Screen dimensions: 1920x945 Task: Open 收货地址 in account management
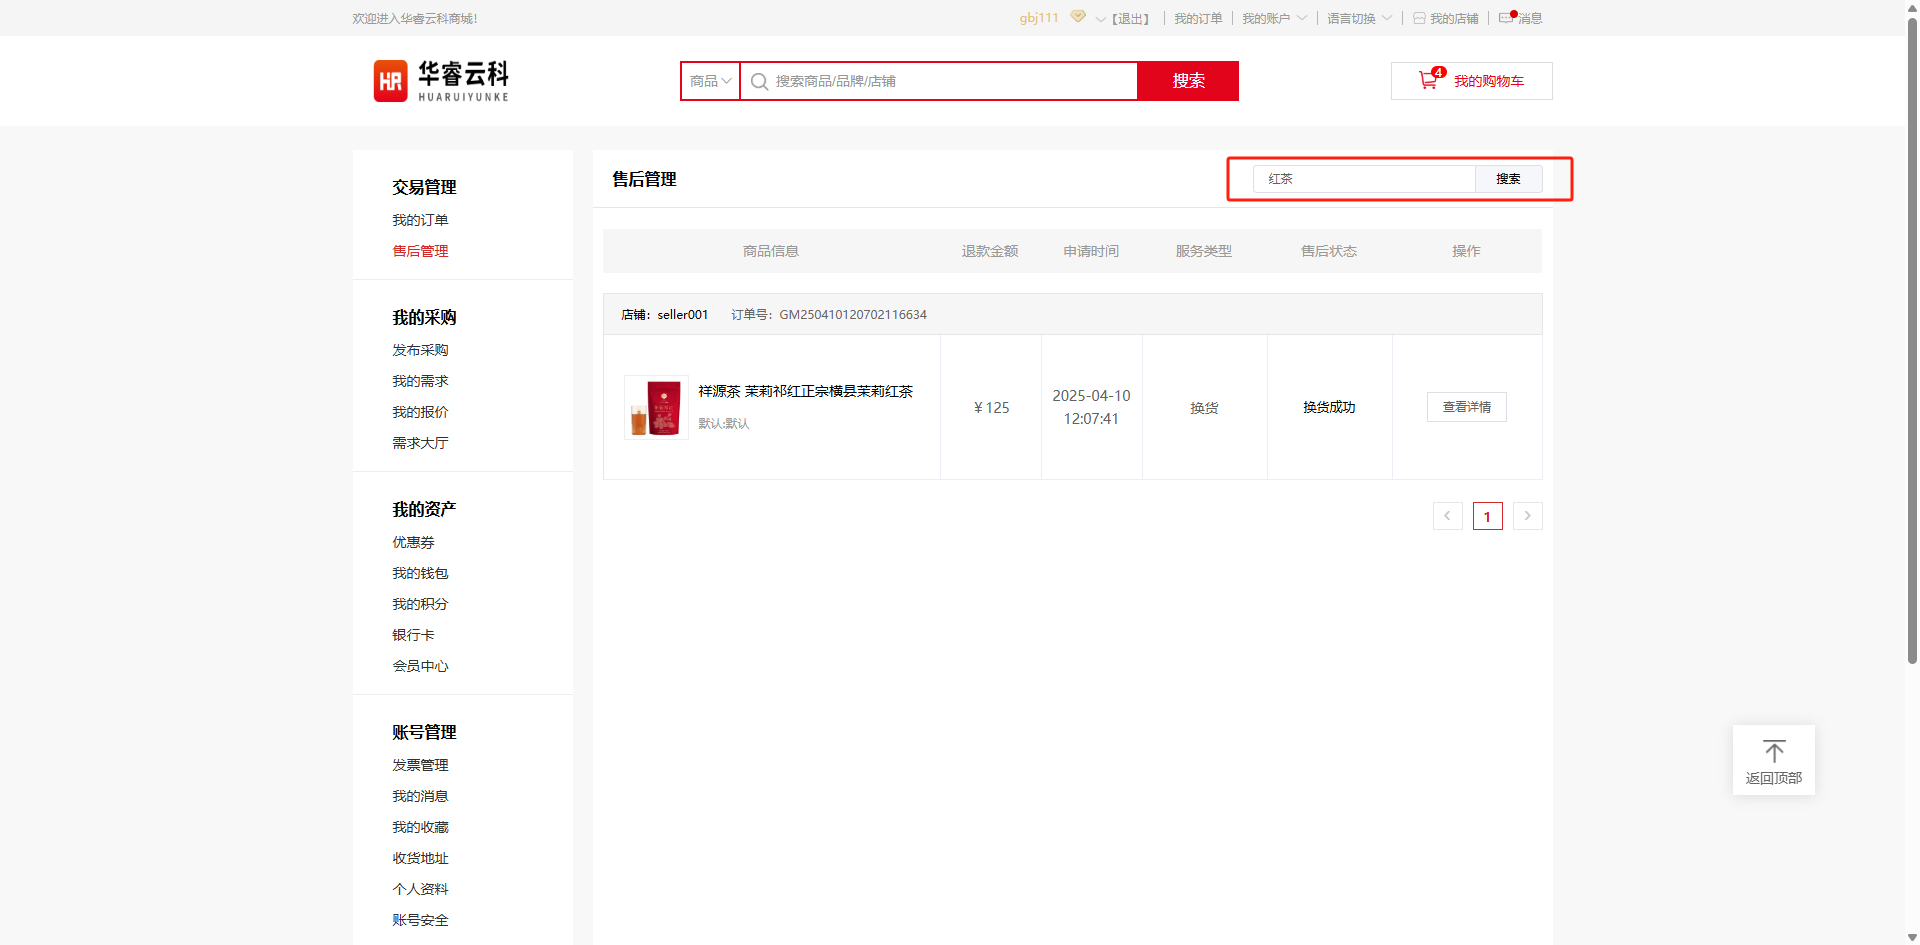pyautogui.click(x=420, y=858)
